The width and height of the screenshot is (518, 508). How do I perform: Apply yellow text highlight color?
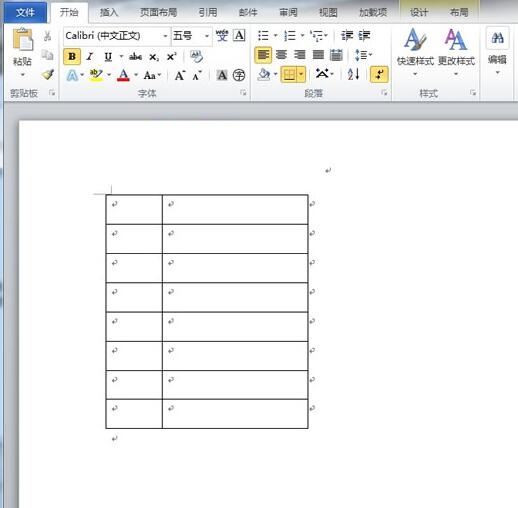pos(96,75)
